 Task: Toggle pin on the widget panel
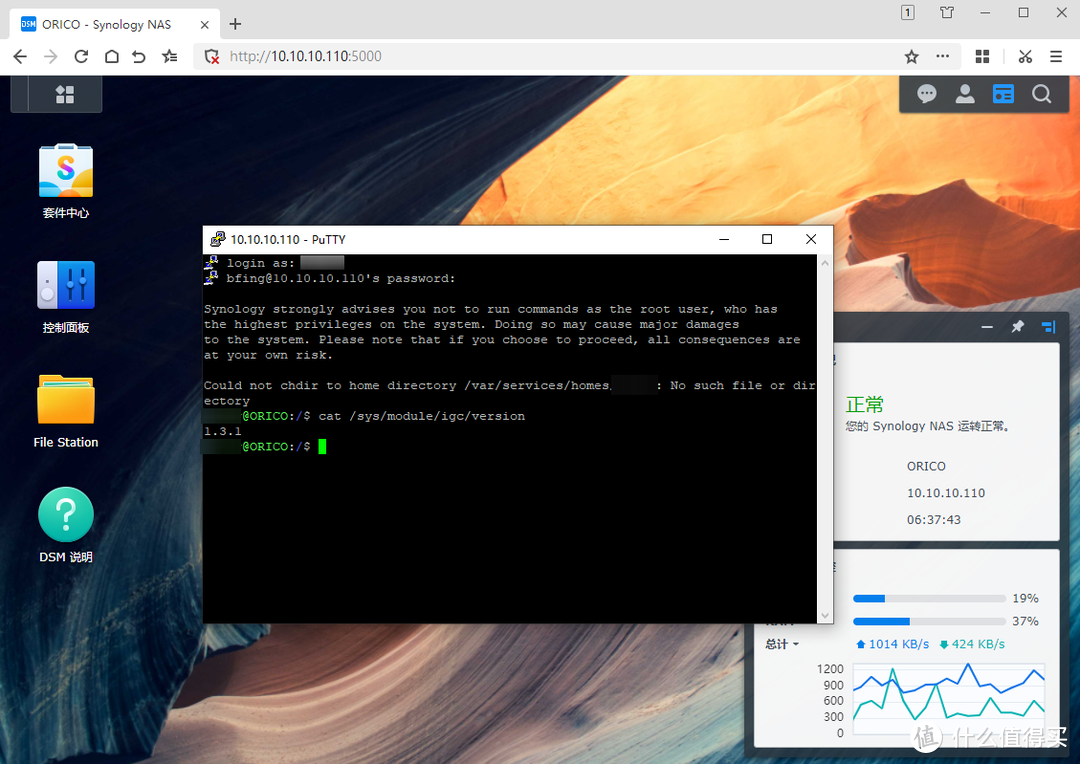[x=1018, y=327]
